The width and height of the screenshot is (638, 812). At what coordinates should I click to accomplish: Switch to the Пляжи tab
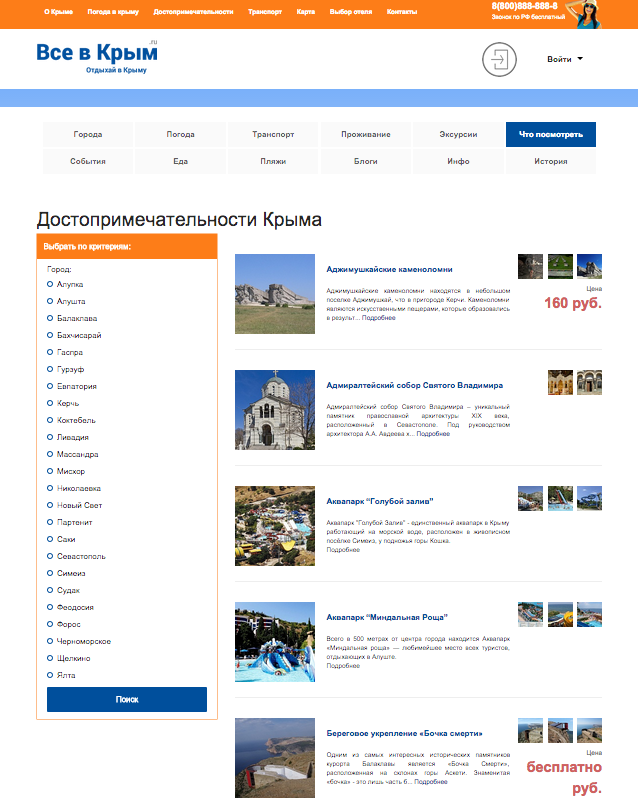(x=273, y=161)
